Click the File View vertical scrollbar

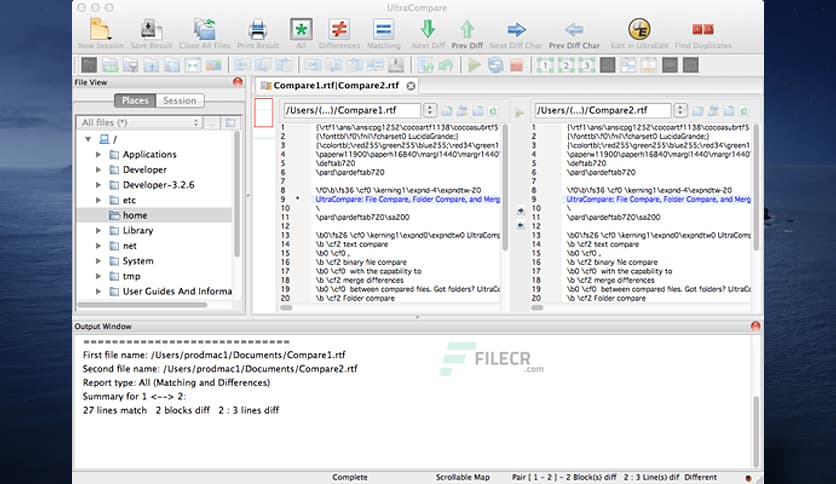coord(237,200)
